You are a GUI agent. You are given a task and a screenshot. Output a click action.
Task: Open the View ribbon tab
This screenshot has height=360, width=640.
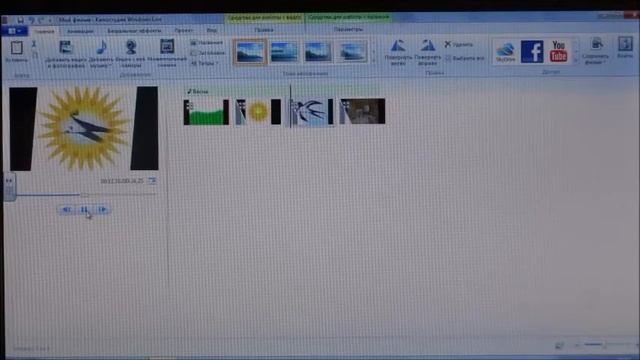click(211, 31)
